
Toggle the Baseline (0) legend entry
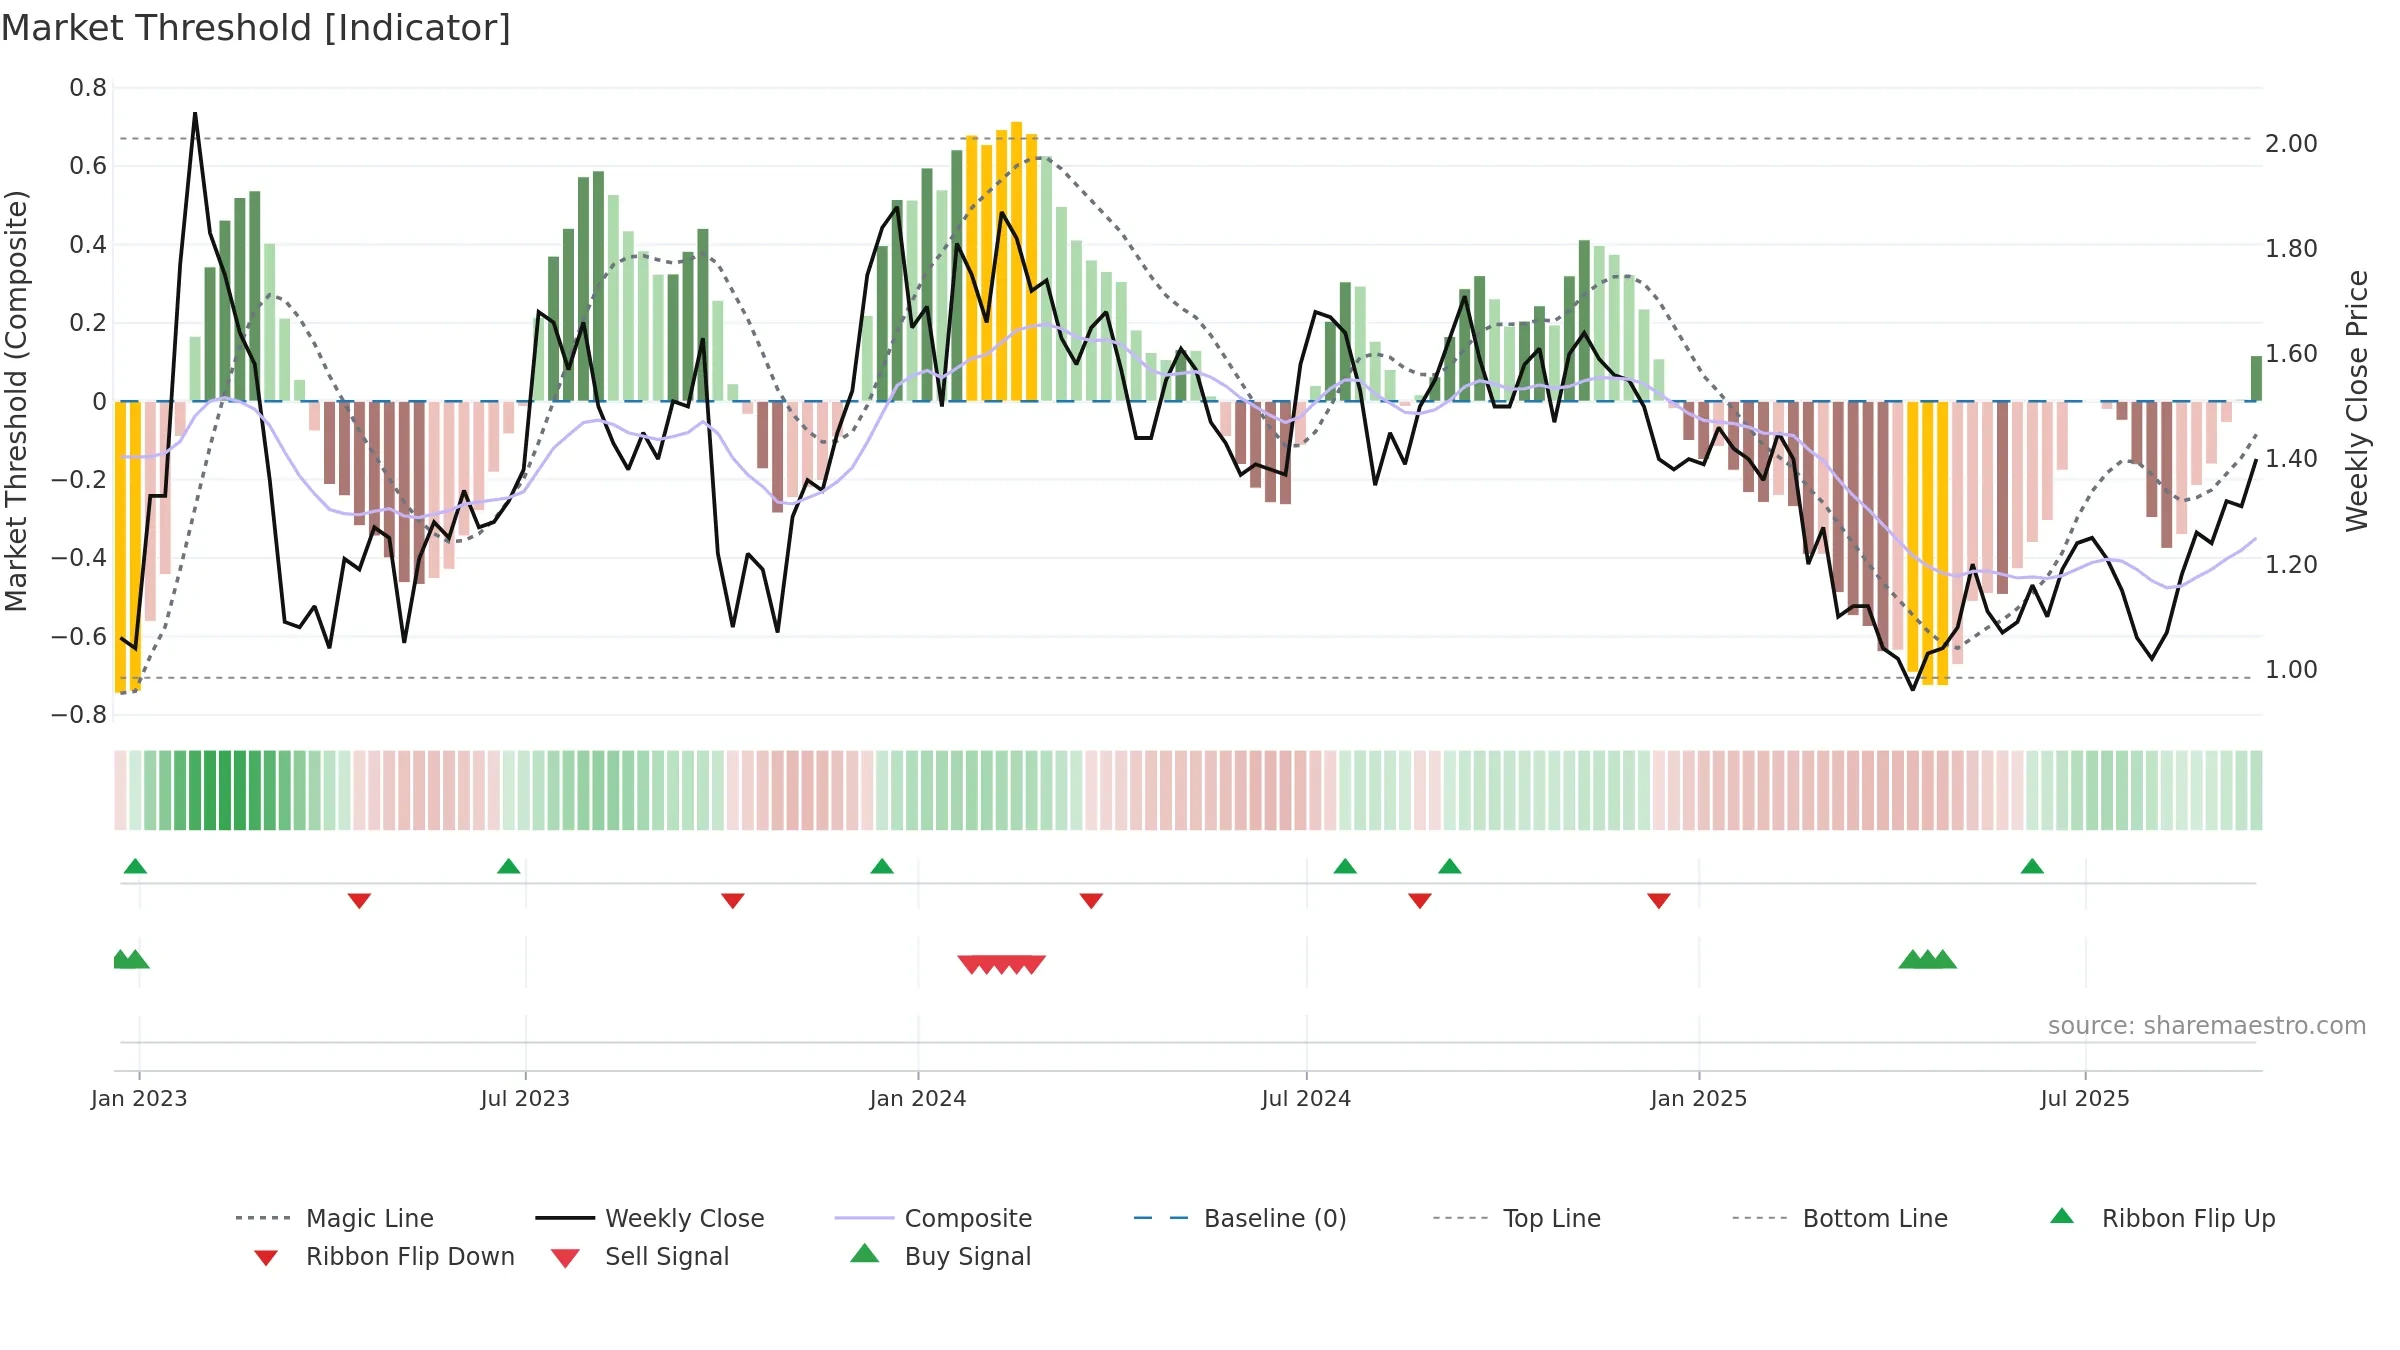coord(1240,1218)
